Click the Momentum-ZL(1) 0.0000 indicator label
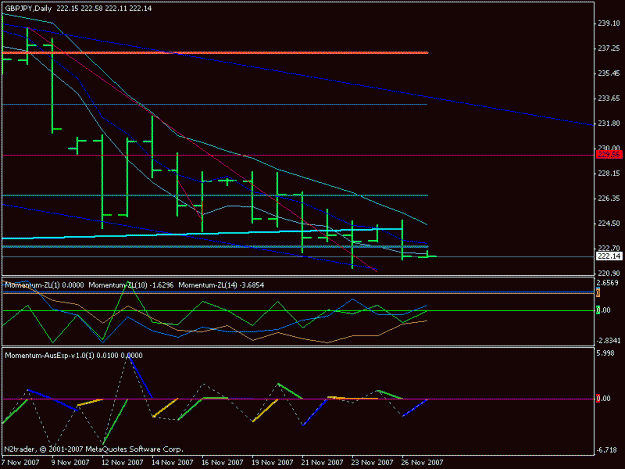The height and width of the screenshot is (469, 625). (44, 285)
